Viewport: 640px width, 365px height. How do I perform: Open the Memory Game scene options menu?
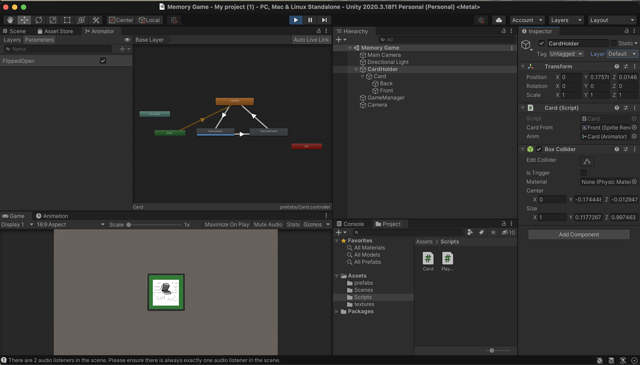[512, 48]
